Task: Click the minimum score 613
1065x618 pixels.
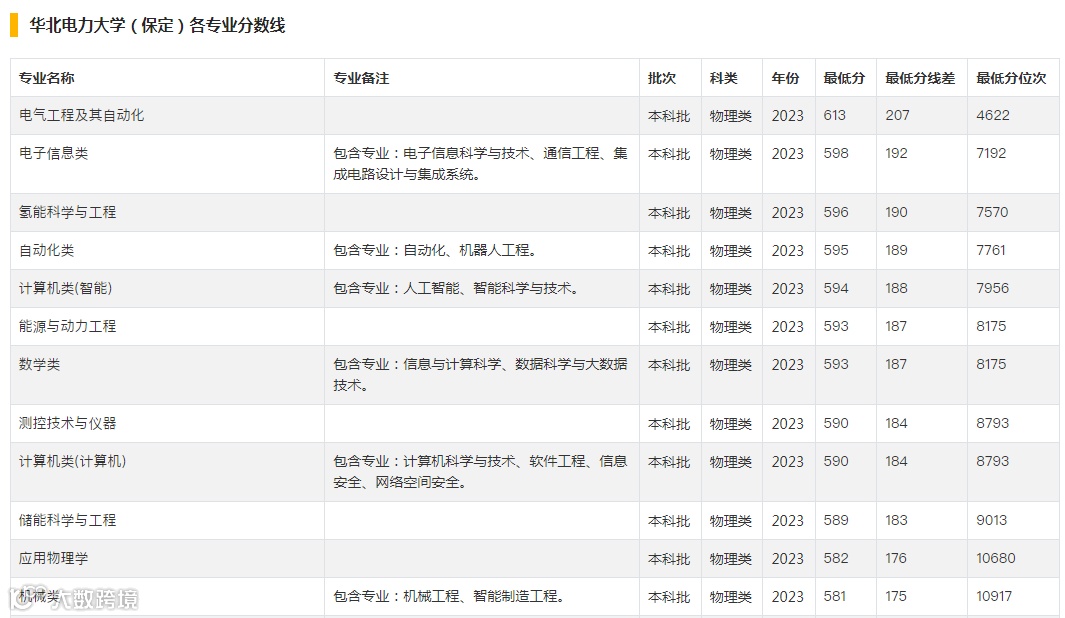Action: point(835,115)
